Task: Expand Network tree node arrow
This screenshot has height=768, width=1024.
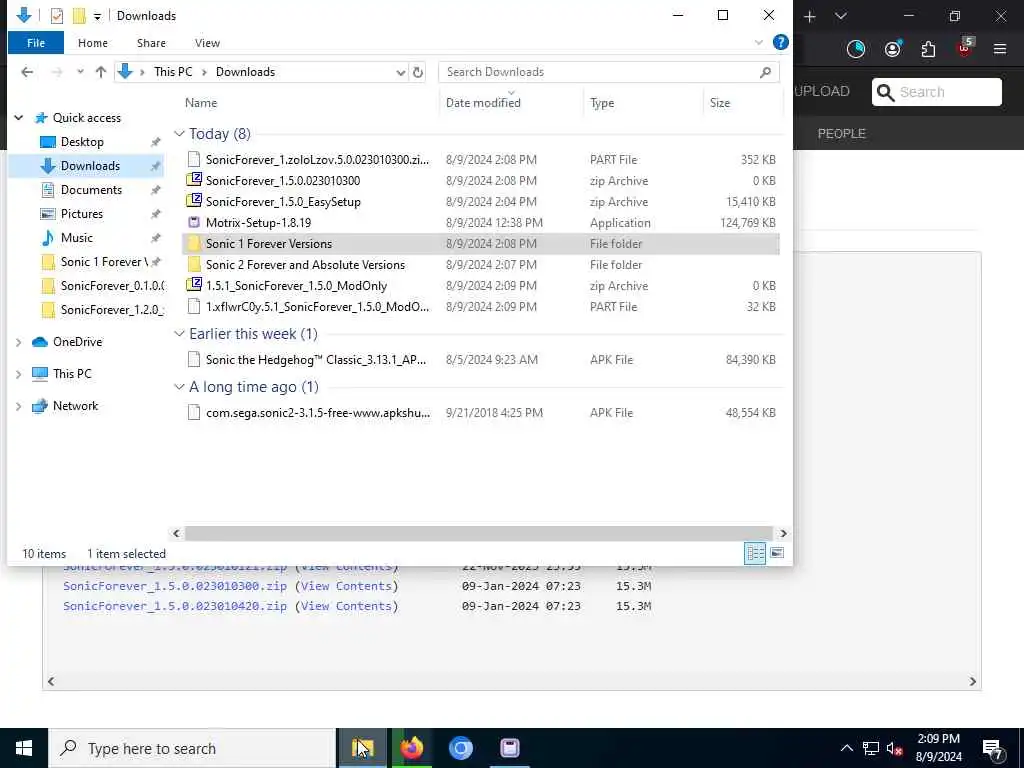Action: [x=19, y=406]
